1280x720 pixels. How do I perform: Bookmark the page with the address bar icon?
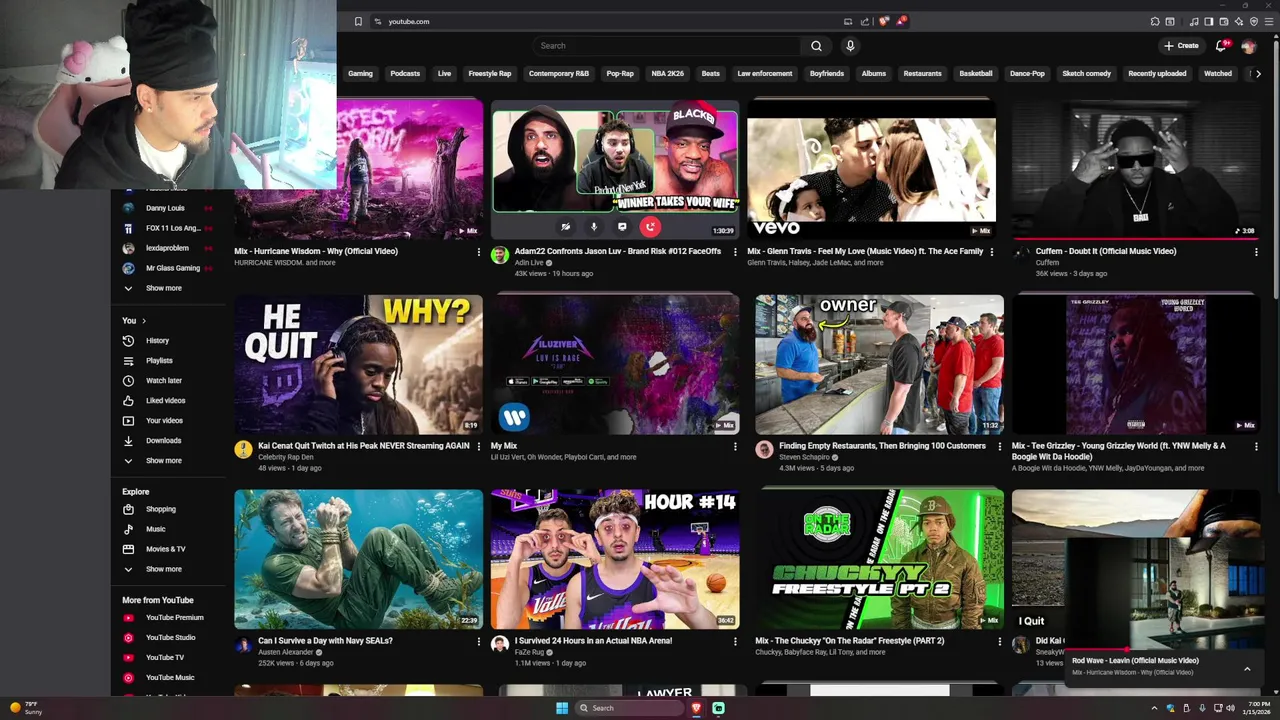point(358,21)
